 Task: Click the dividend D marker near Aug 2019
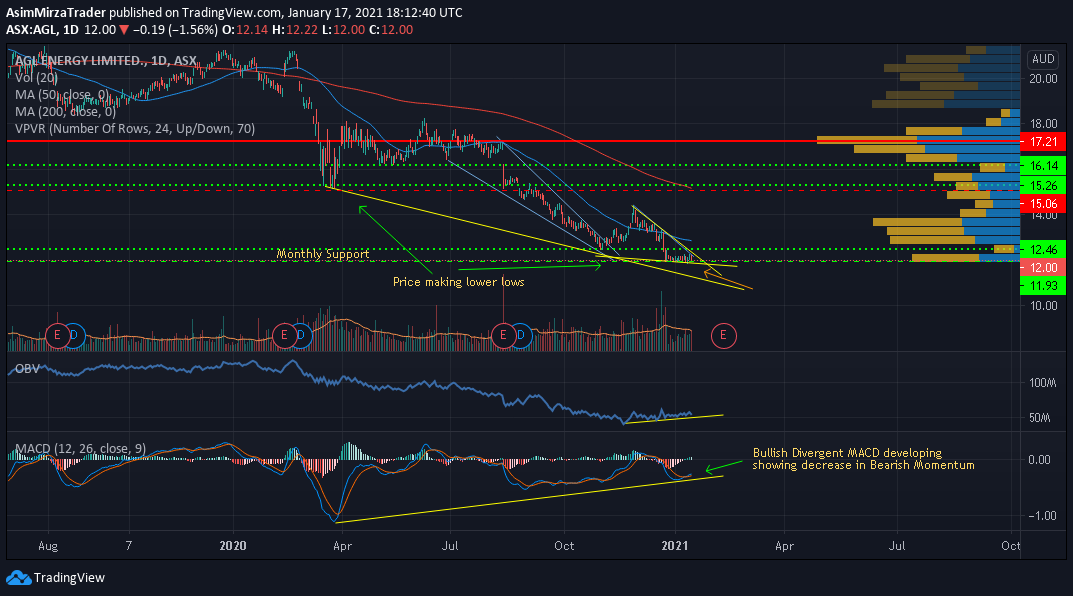pyautogui.click(x=74, y=335)
